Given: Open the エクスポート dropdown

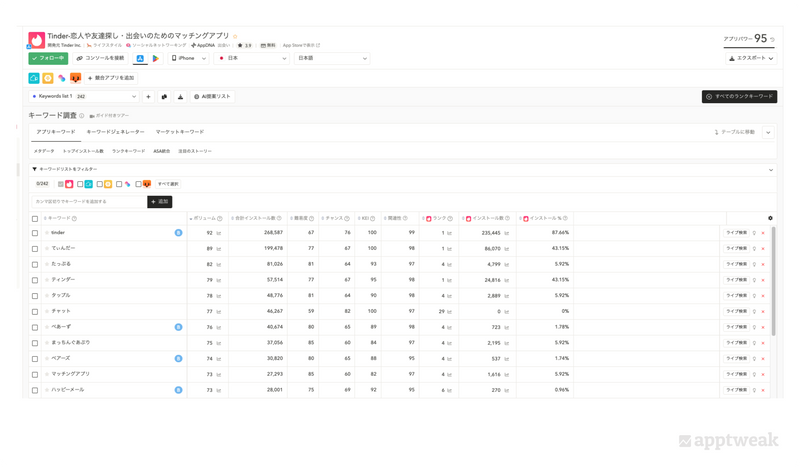Looking at the screenshot, I should point(751,58).
